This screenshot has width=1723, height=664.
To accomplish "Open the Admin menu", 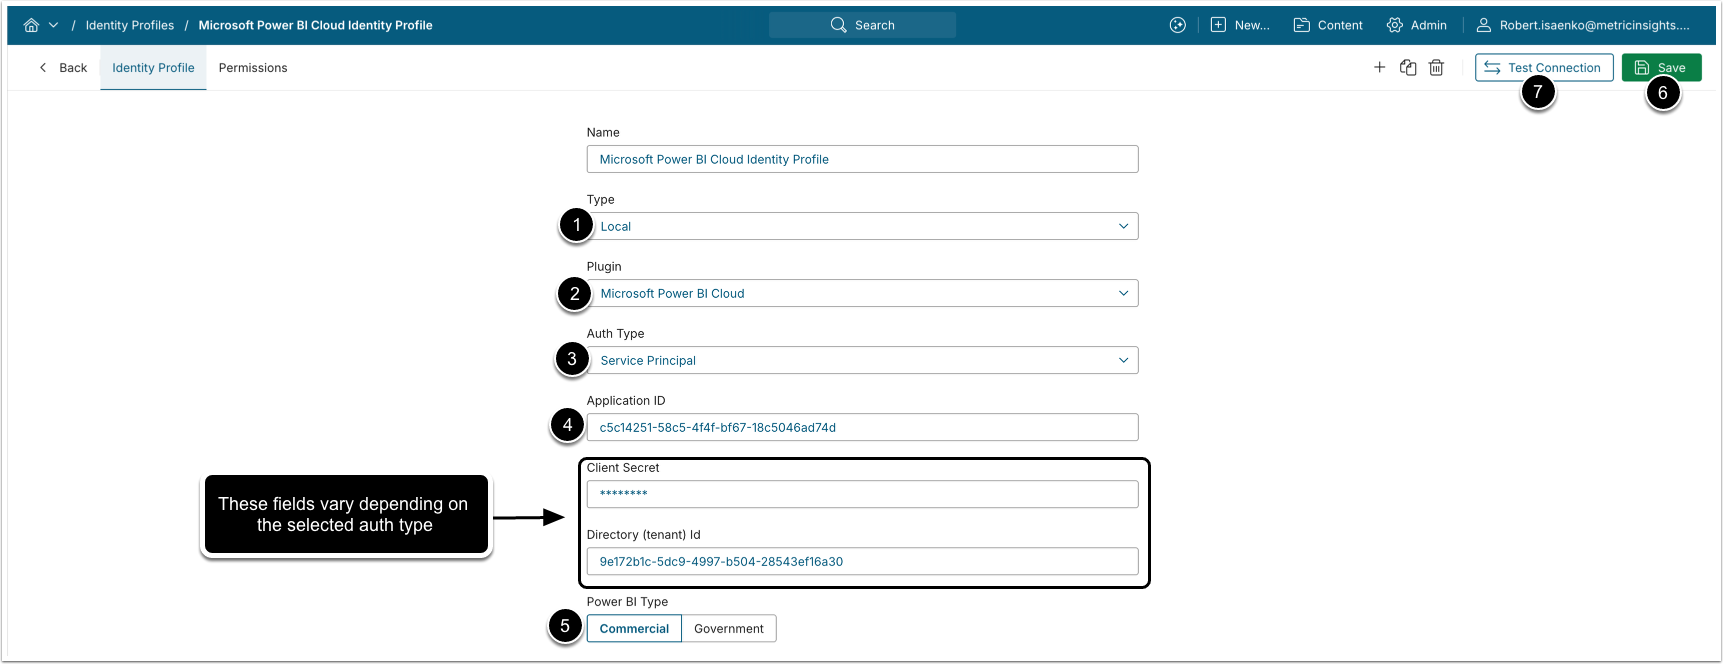I will coord(1416,25).
